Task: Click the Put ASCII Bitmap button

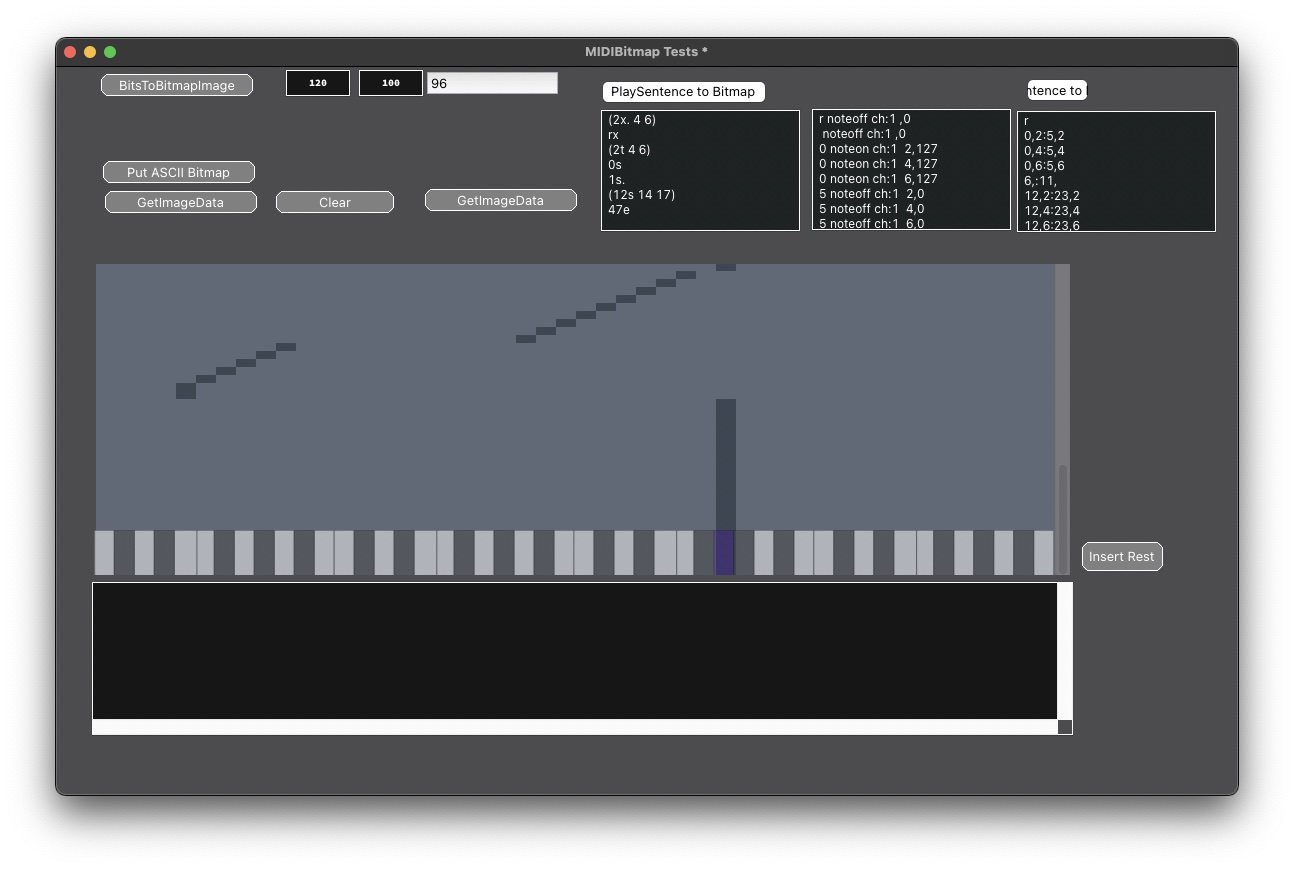Action: (179, 172)
